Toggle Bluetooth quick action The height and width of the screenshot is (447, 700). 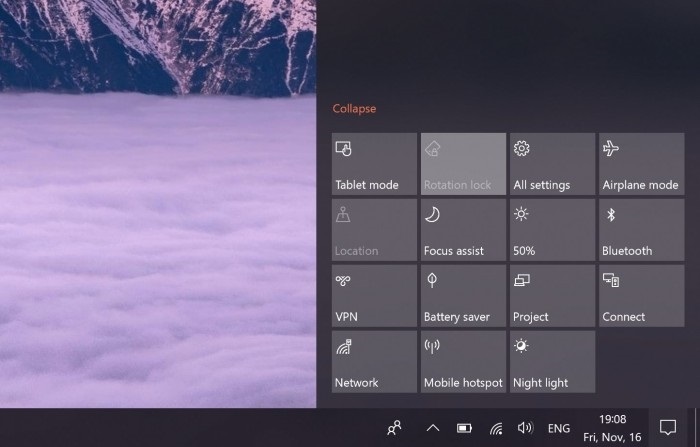click(641, 230)
